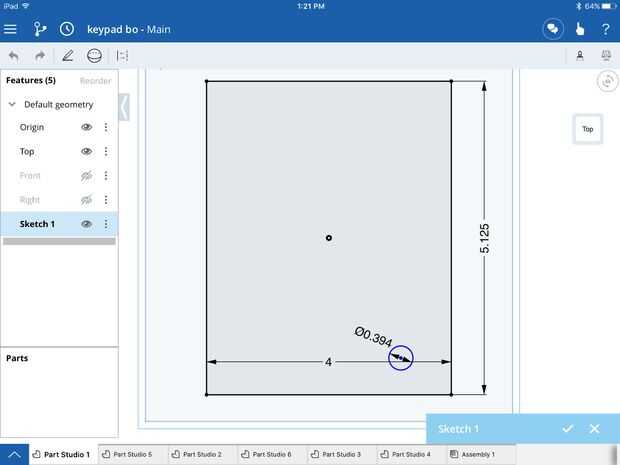Switch to Part Studio 5 tab

tap(132, 454)
